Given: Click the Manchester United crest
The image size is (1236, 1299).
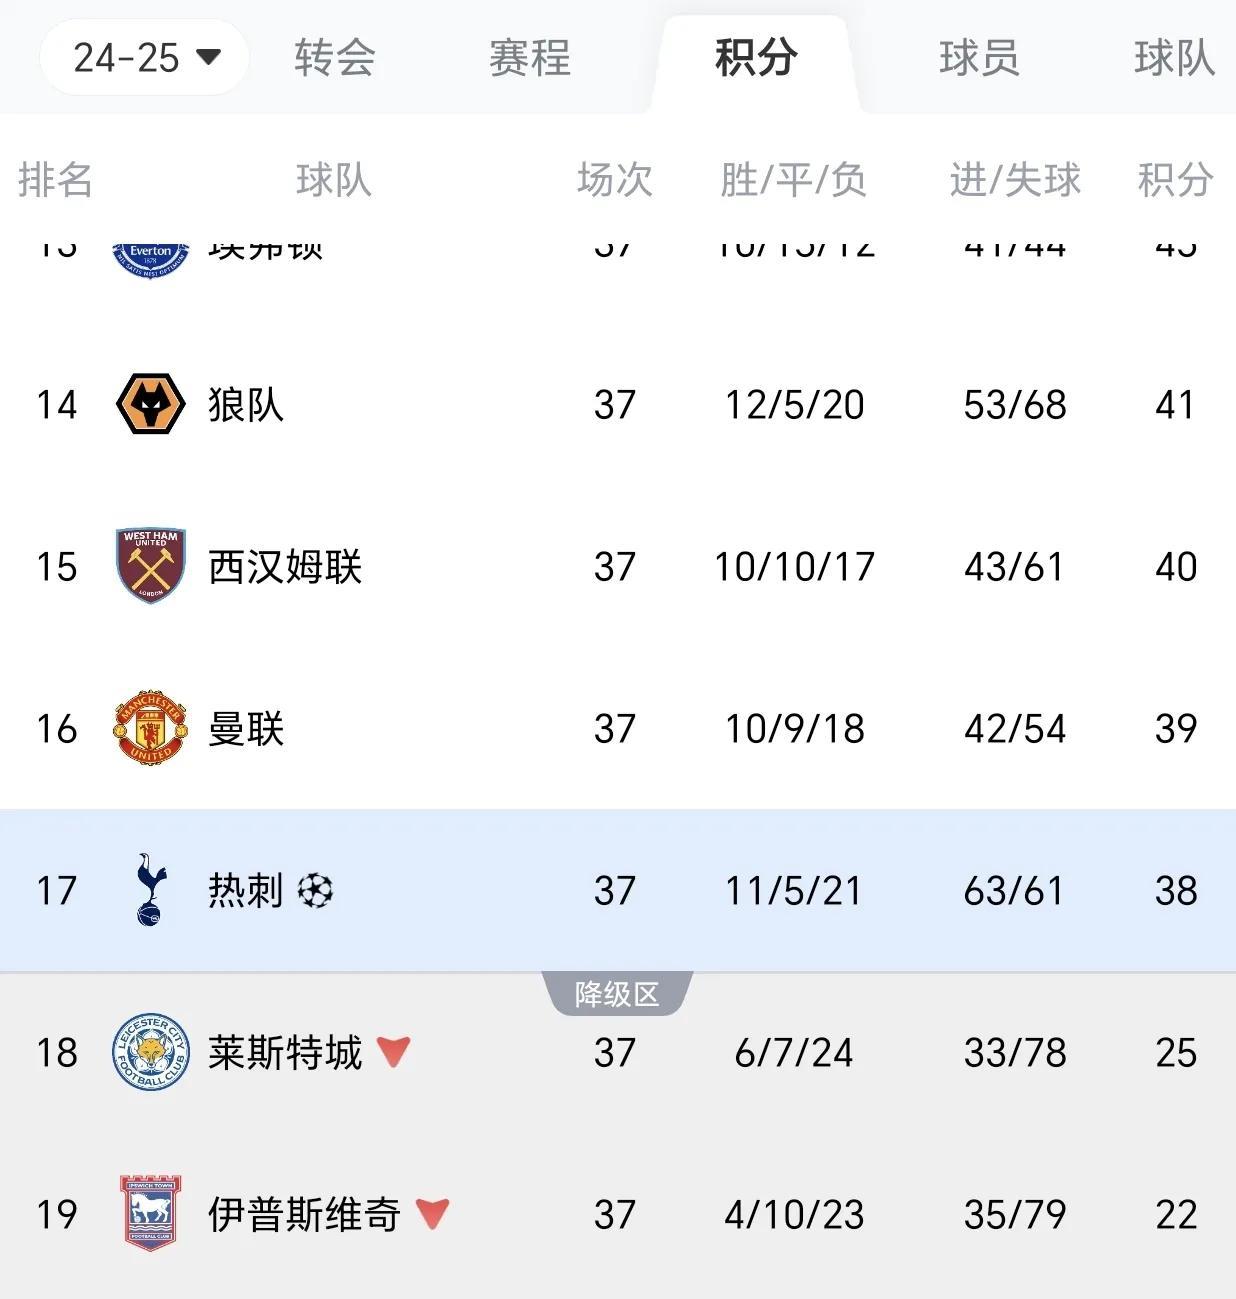Looking at the screenshot, I should tap(150, 728).
